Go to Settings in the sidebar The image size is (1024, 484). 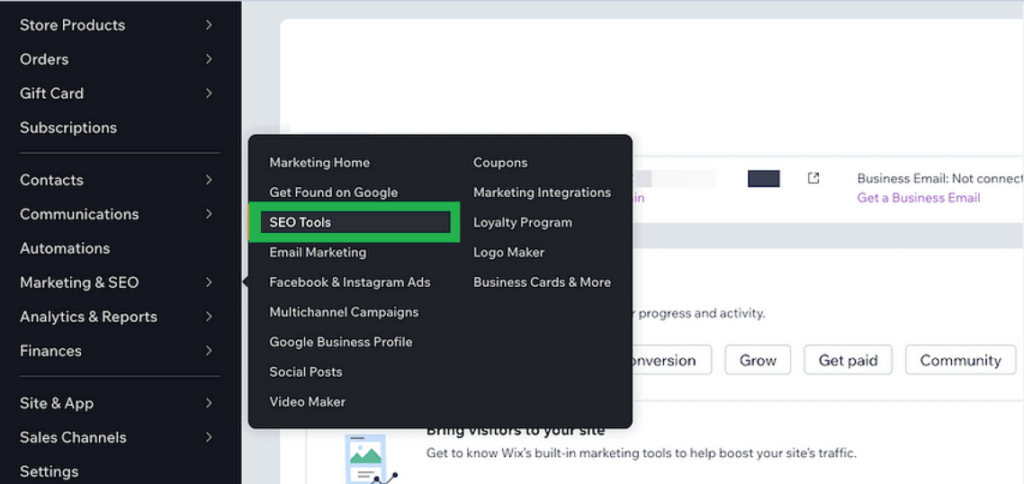click(x=49, y=471)
